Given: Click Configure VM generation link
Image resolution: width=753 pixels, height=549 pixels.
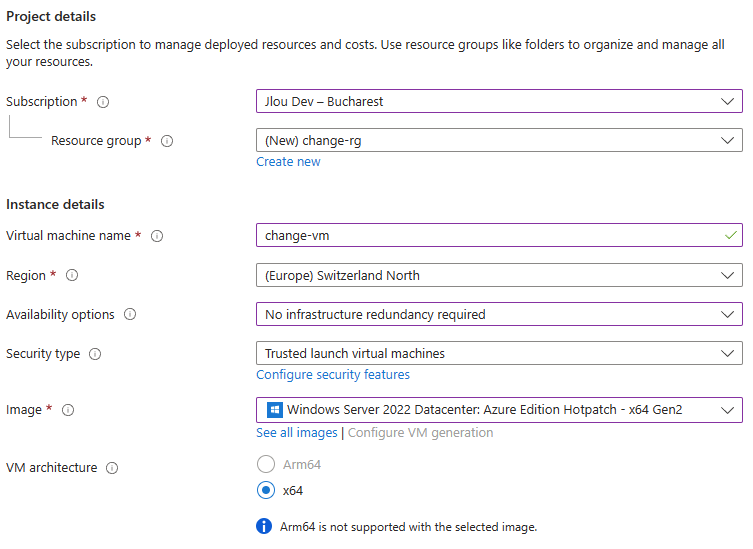Looking at the screenshot, I should 420,433.
